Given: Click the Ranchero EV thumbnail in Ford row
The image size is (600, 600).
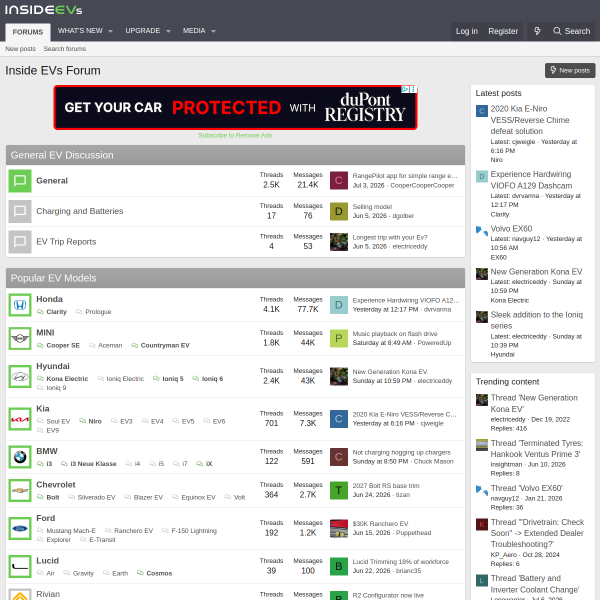Looking at the screenshot, I should pyautogui.click(x=339, y=528).
